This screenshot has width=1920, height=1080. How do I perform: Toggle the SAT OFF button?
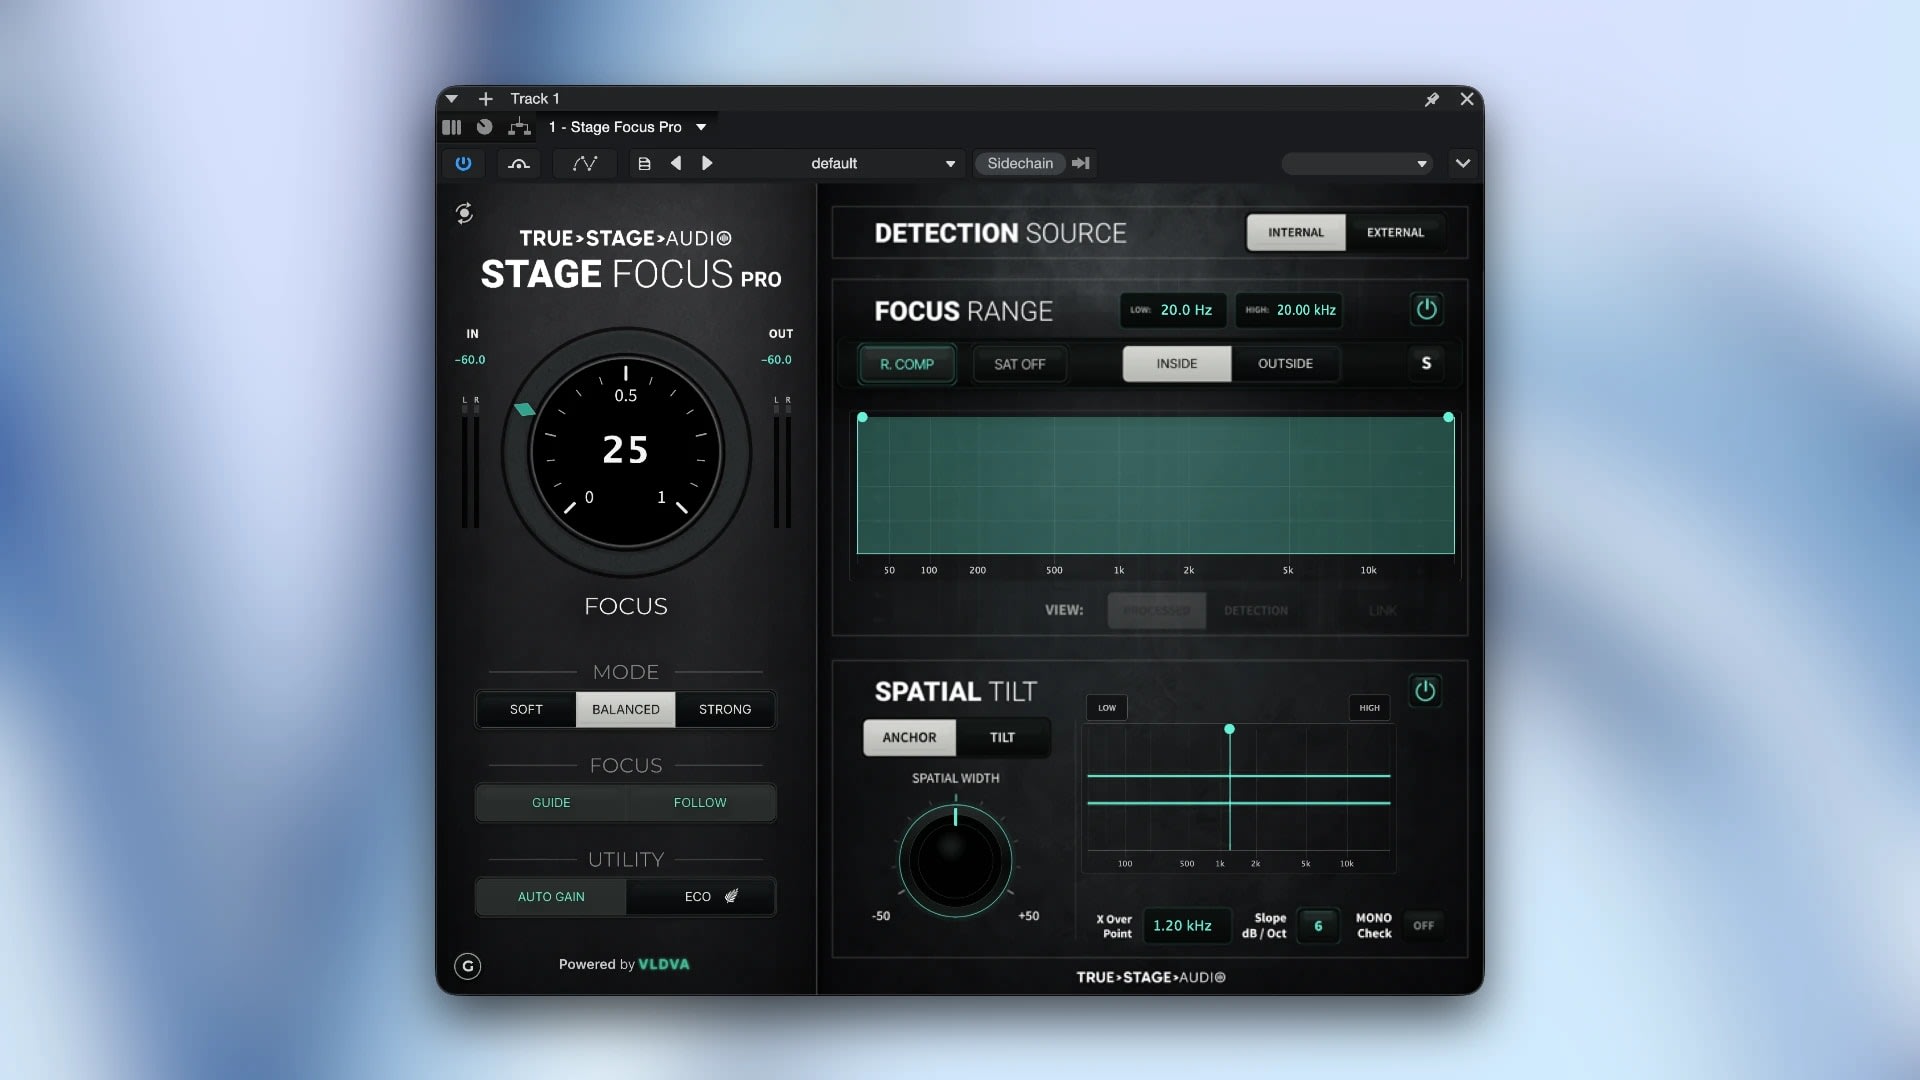tap(1019, 364)
